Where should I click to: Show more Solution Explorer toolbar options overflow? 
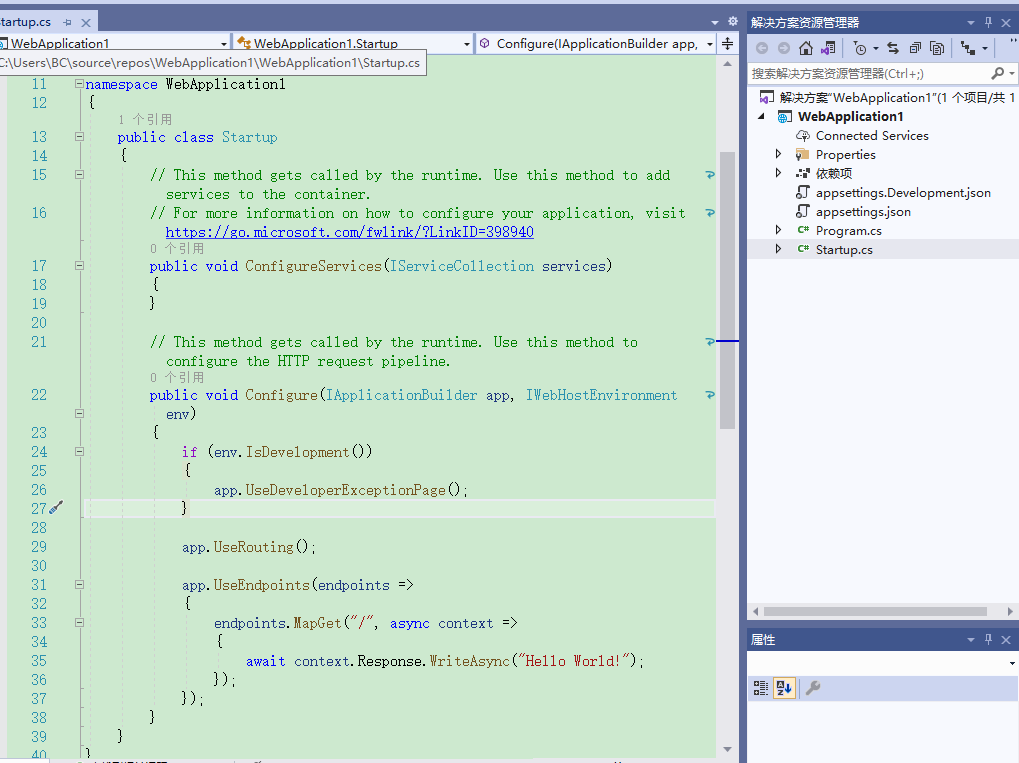[x=1013, y=43]
